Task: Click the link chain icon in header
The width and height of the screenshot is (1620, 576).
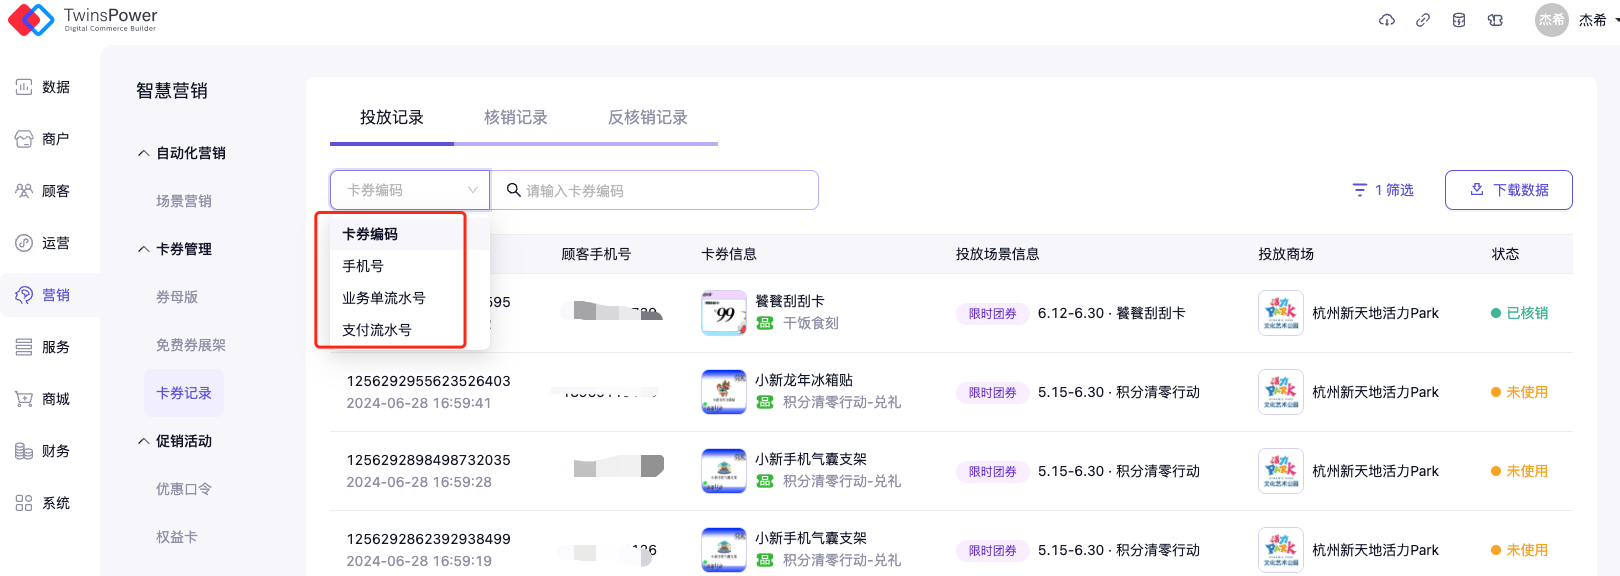Action: (x=1423, y=20)
